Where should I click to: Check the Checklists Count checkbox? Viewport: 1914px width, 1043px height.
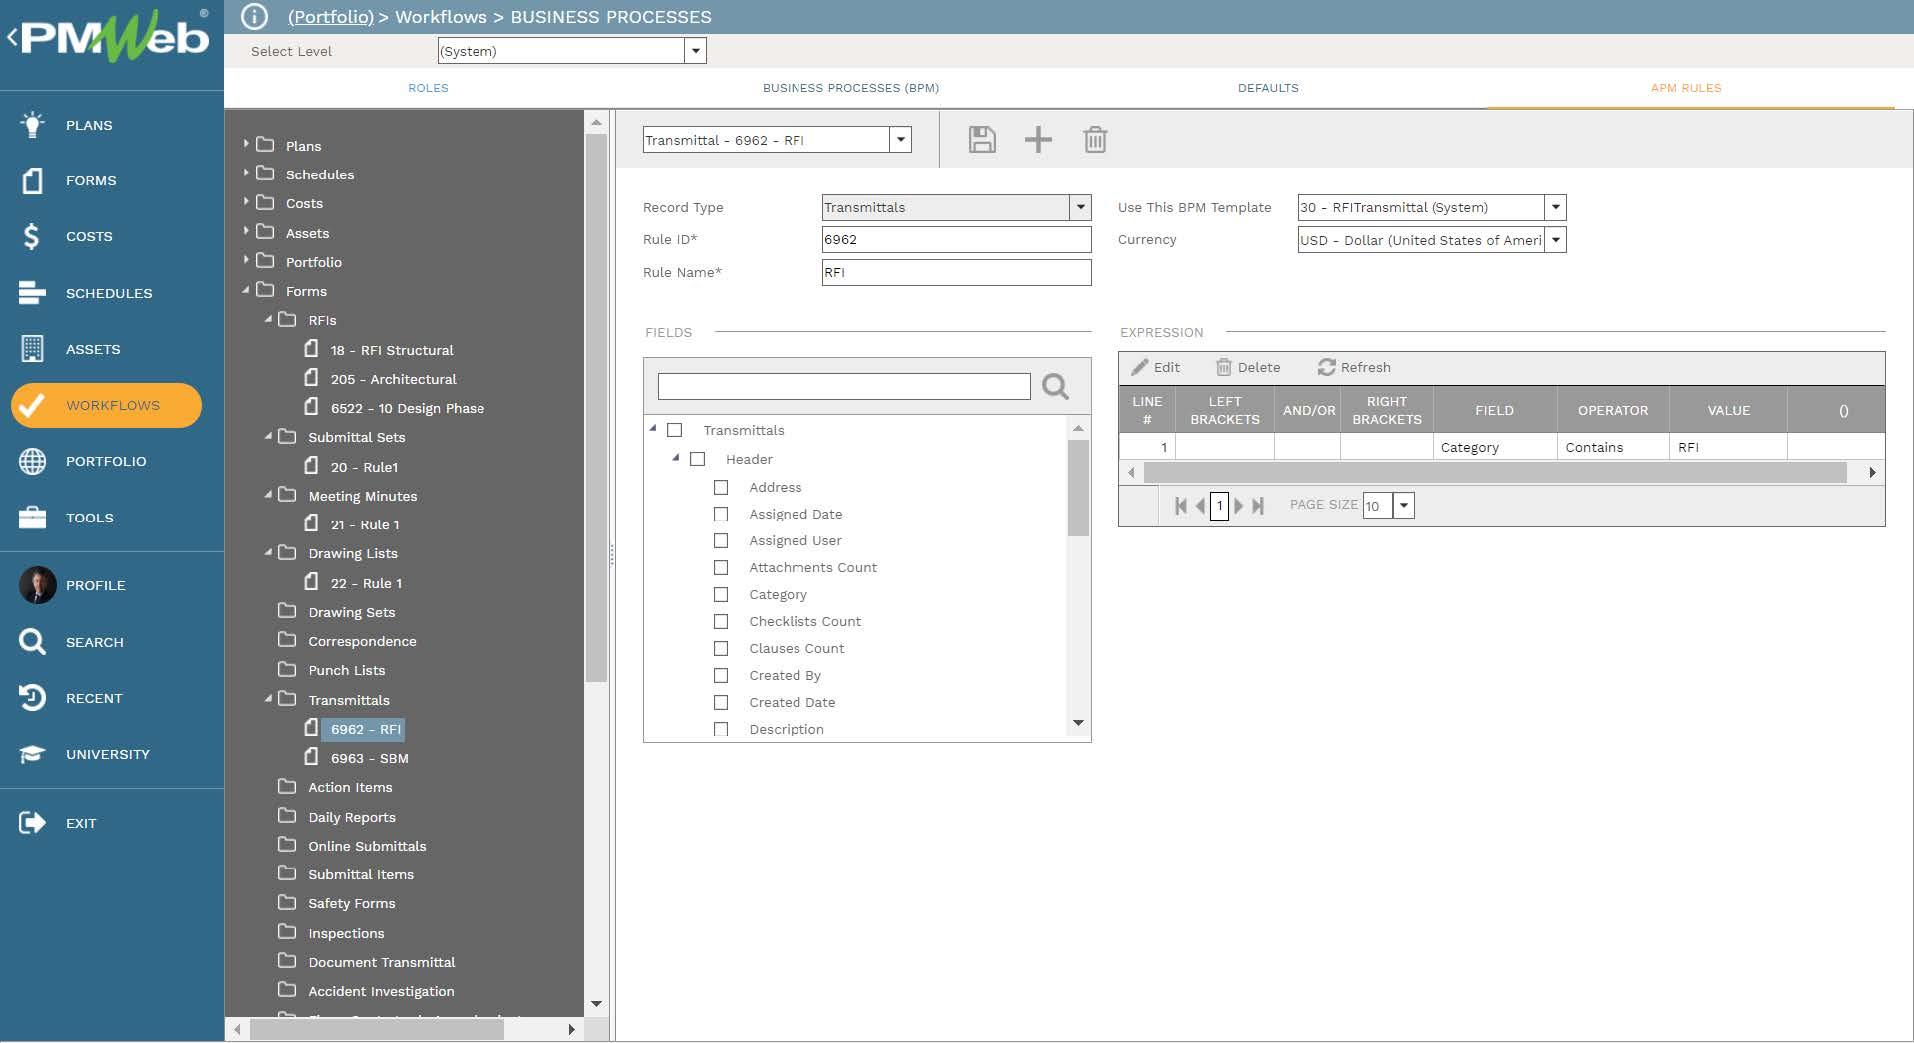[721, 621]
